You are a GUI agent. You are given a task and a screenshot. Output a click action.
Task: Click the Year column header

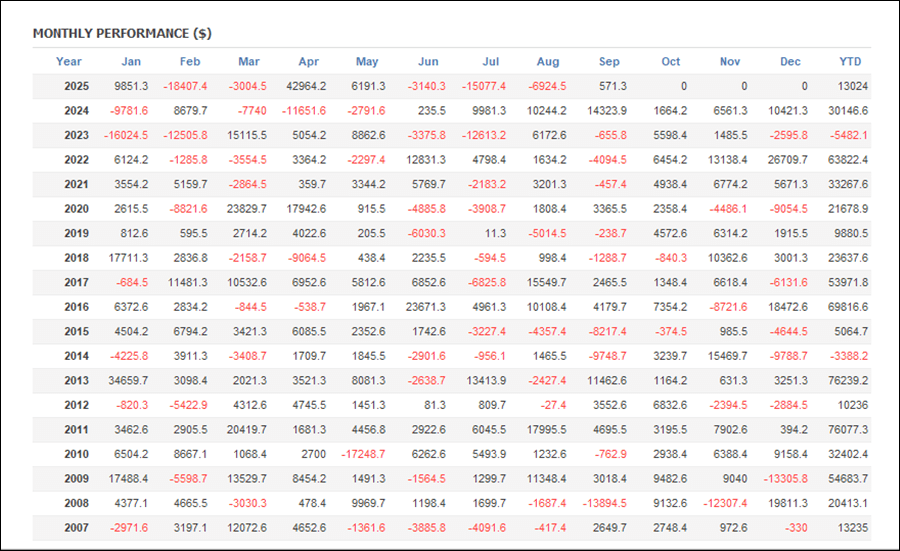[69, 62]
